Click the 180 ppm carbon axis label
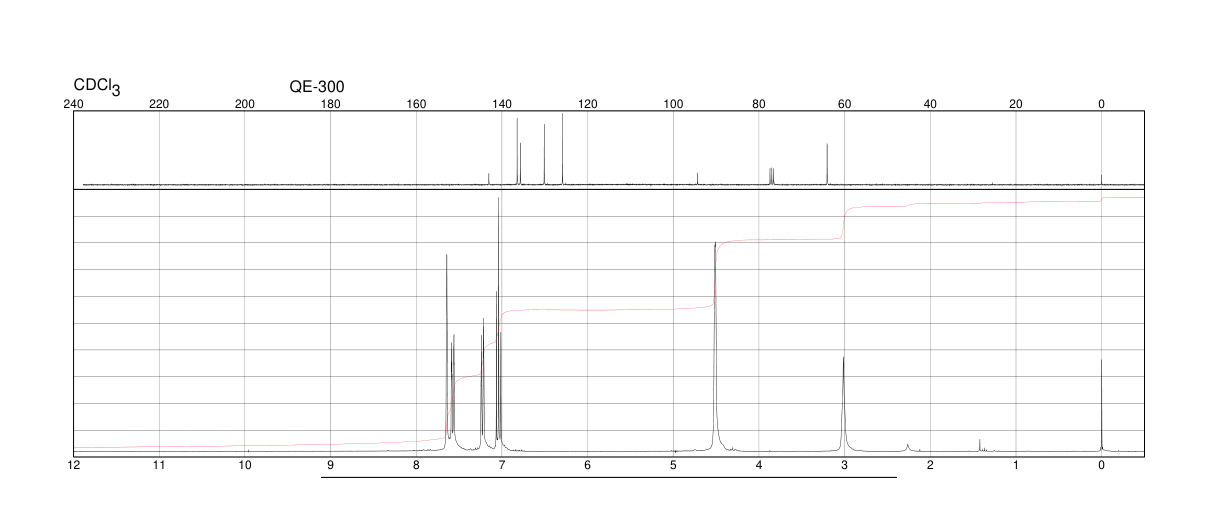The width and height of the screenshot is (1224, 528). point(331,104)
